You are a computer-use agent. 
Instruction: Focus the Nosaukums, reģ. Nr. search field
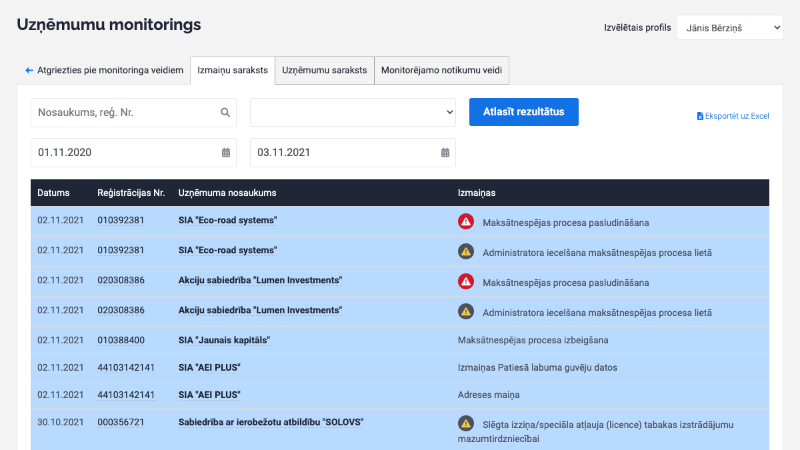125,113
